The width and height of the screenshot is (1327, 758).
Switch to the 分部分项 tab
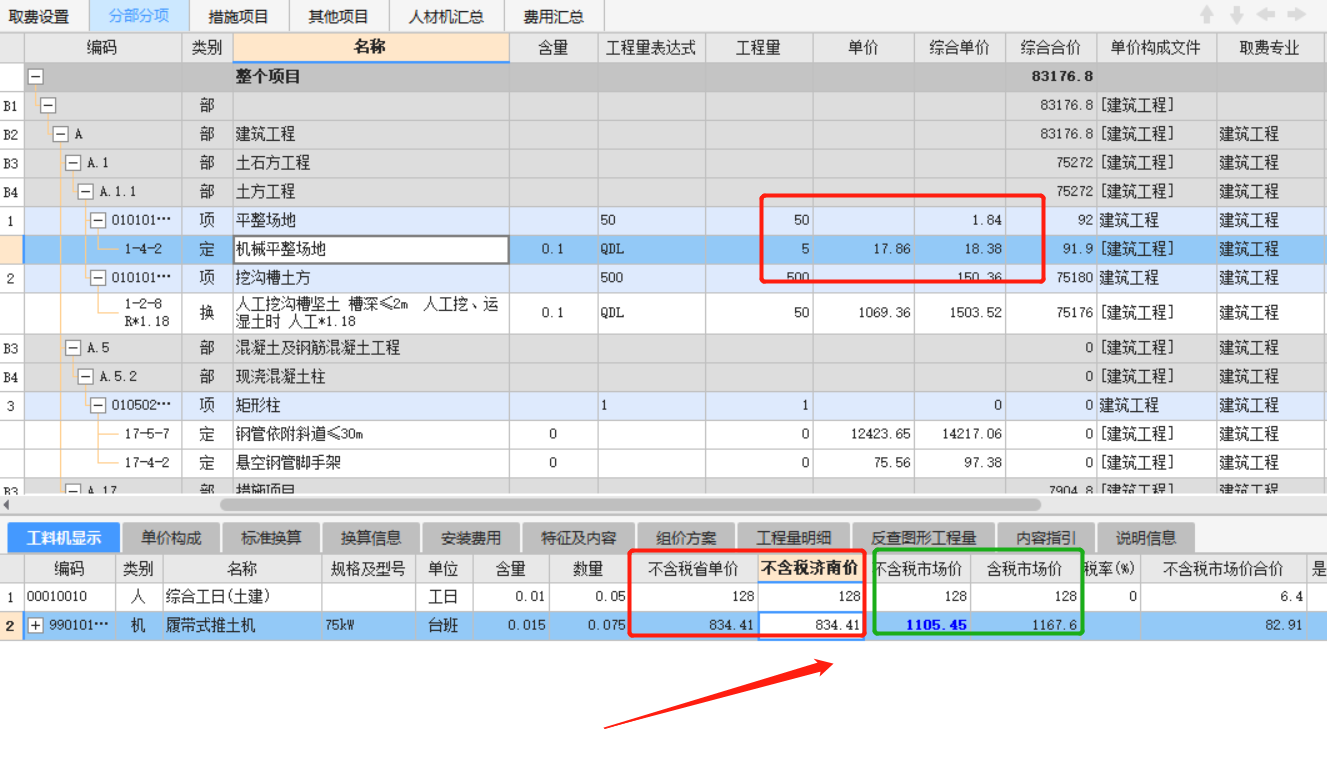[139, 16]
